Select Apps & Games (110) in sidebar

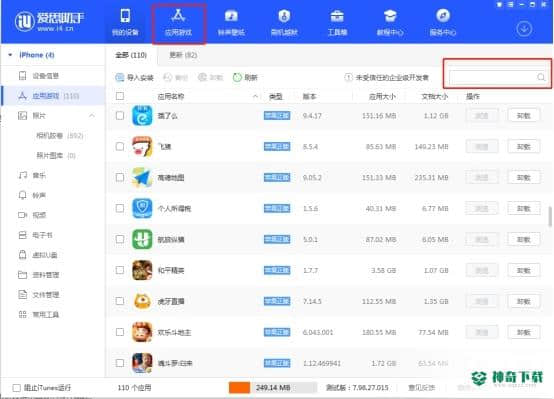53,96
